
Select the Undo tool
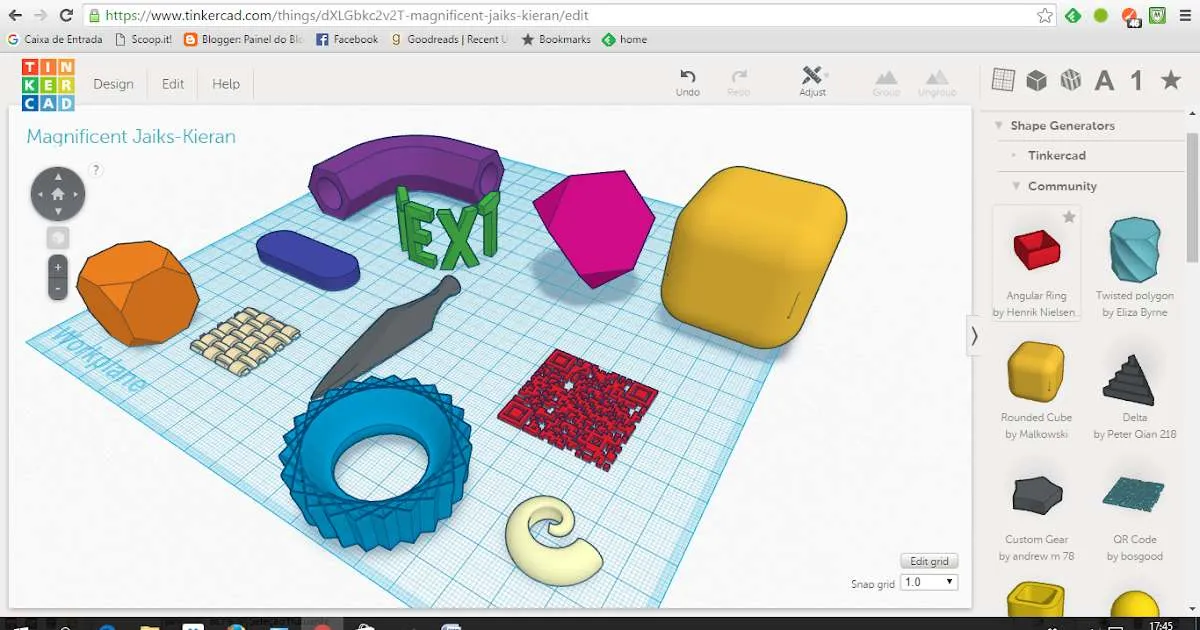(687, 80)
